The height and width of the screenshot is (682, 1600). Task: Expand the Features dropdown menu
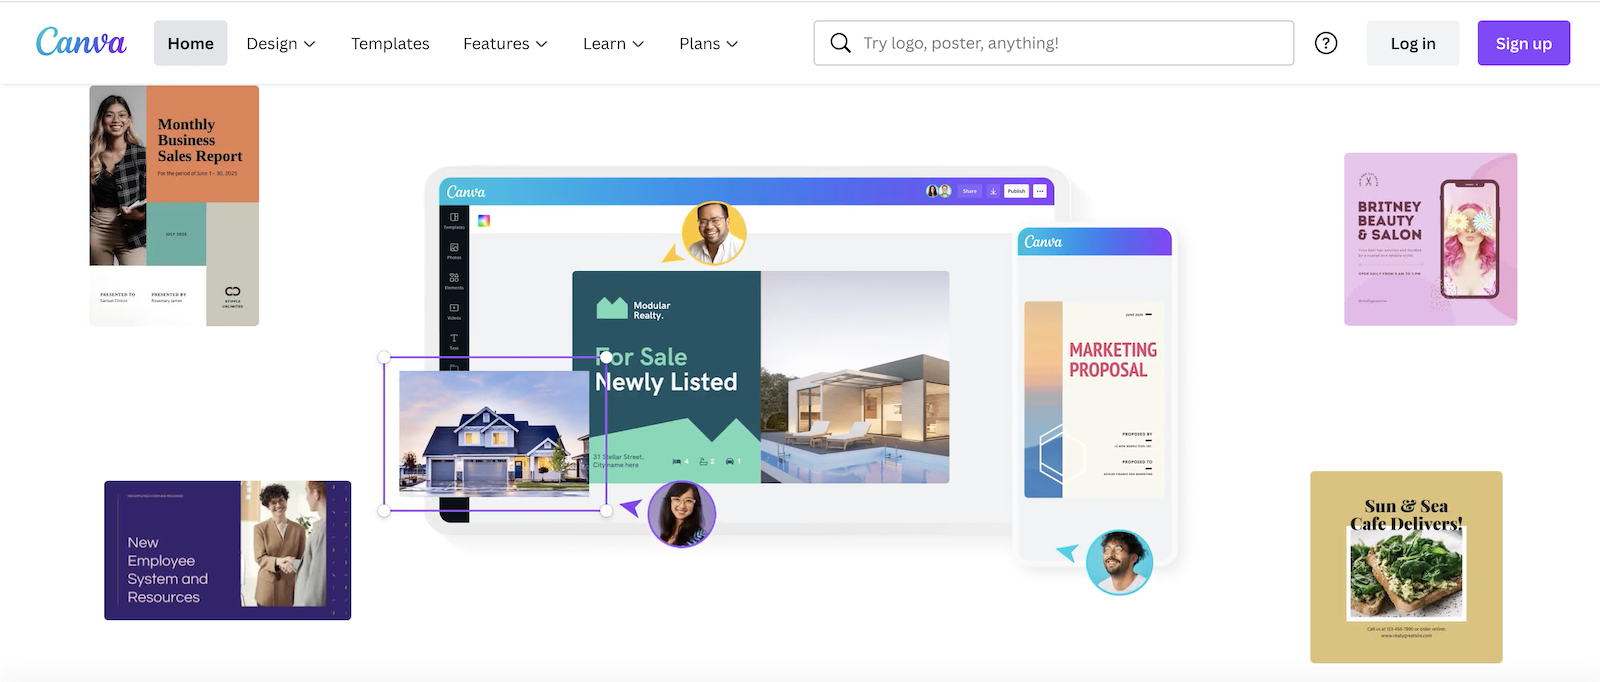[x=505, y=43]
